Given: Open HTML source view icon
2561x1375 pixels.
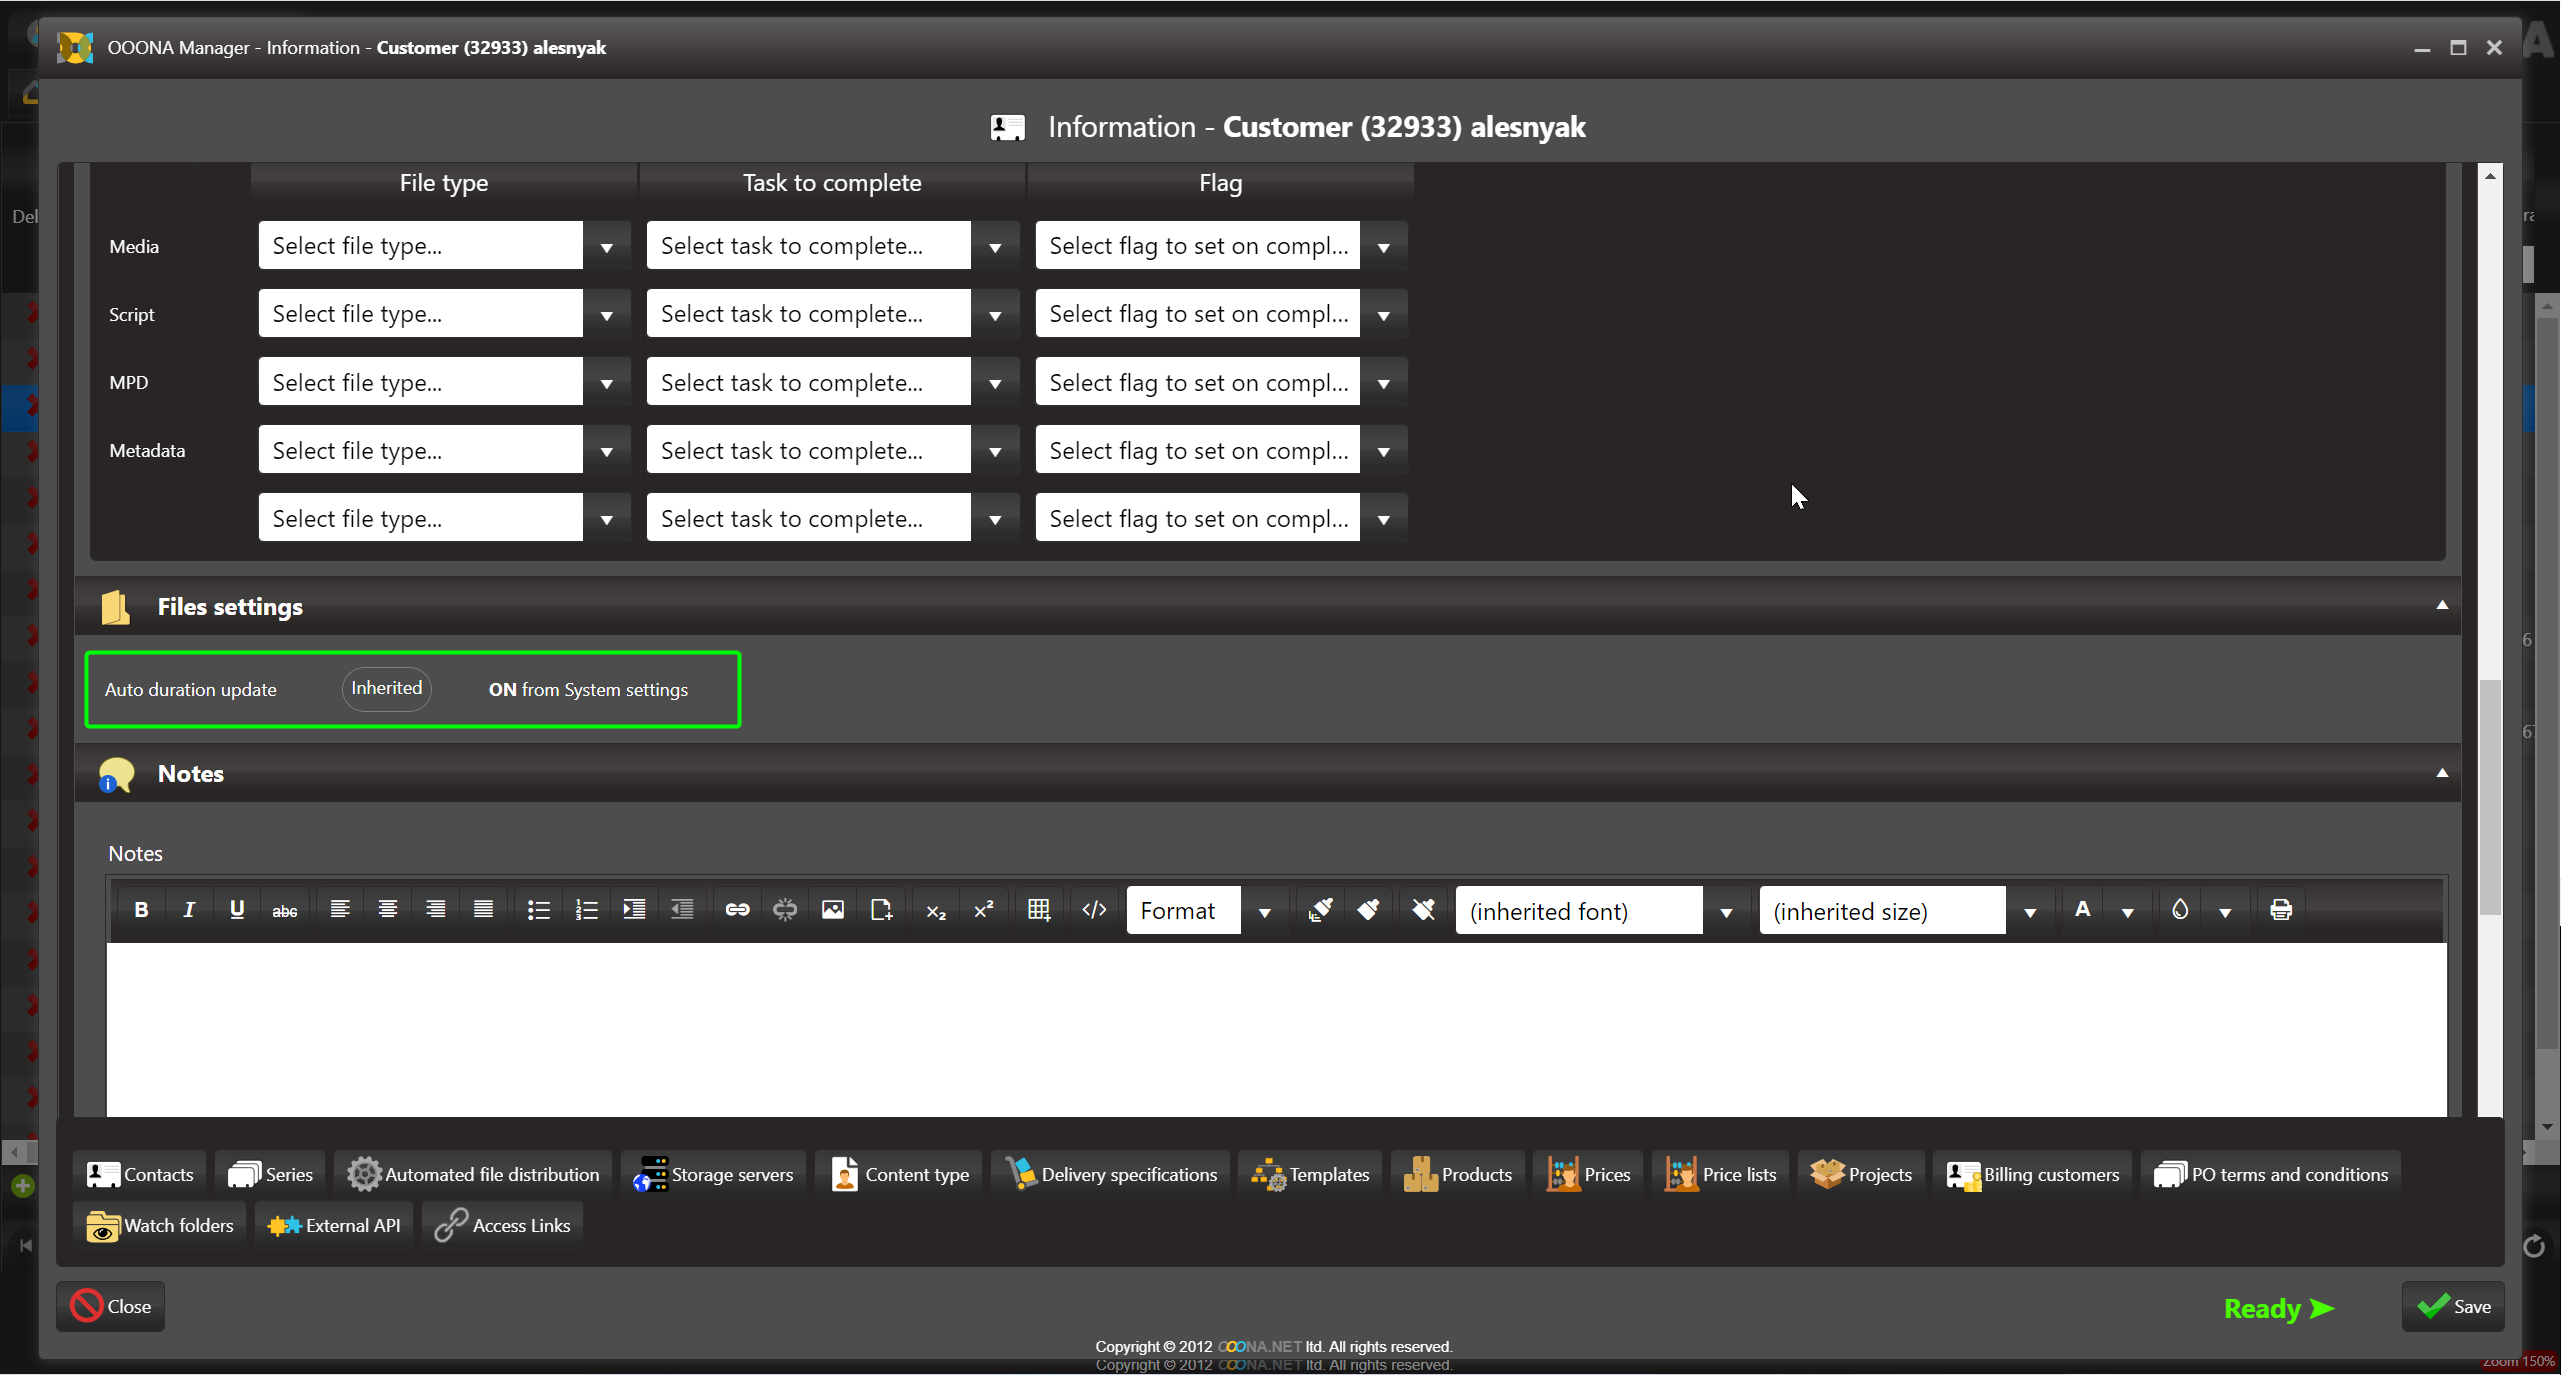Looking at the screenshot, I should 1094,909.
